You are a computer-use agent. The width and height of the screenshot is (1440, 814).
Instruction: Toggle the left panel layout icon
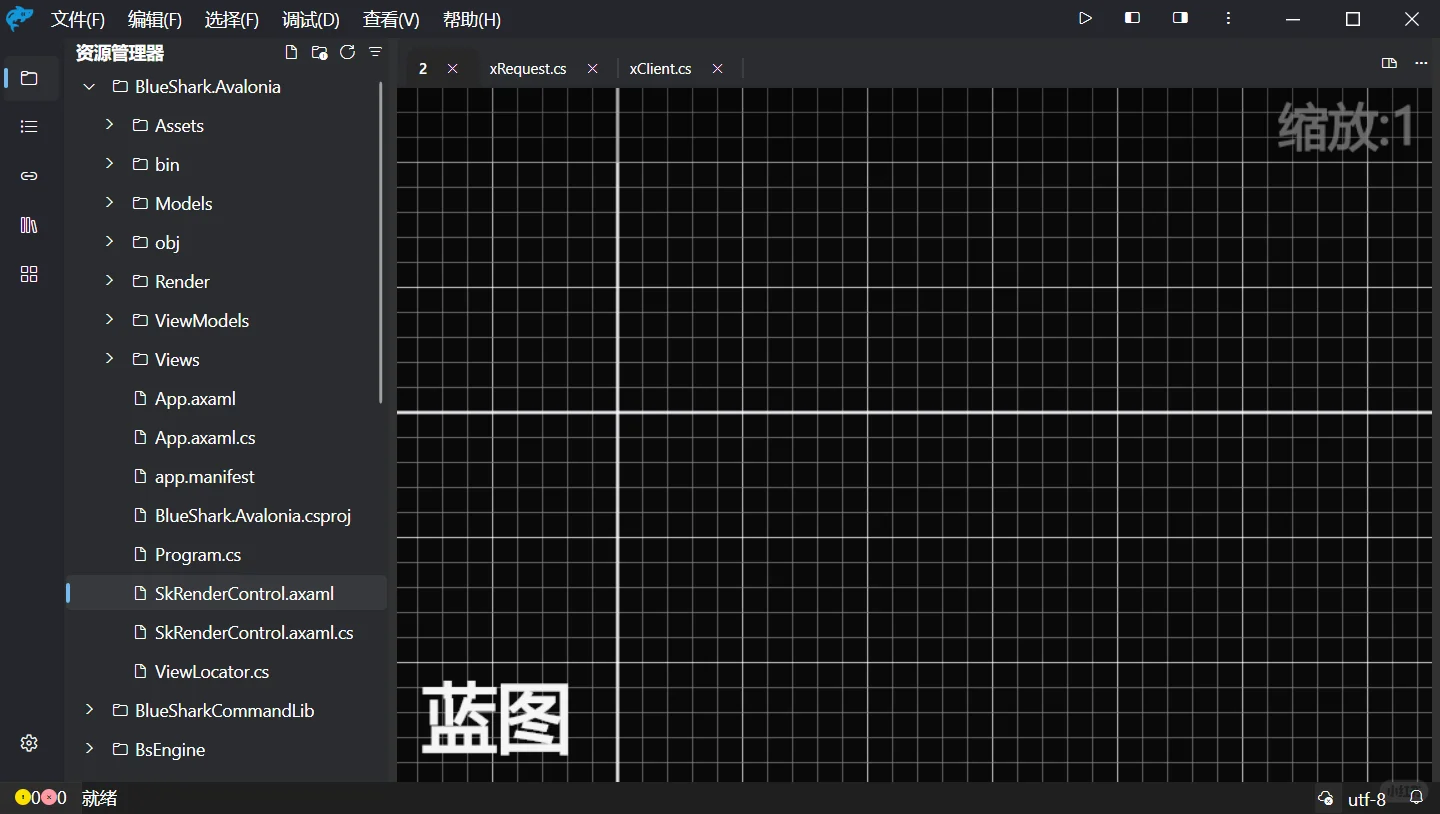coord(1132,18)
